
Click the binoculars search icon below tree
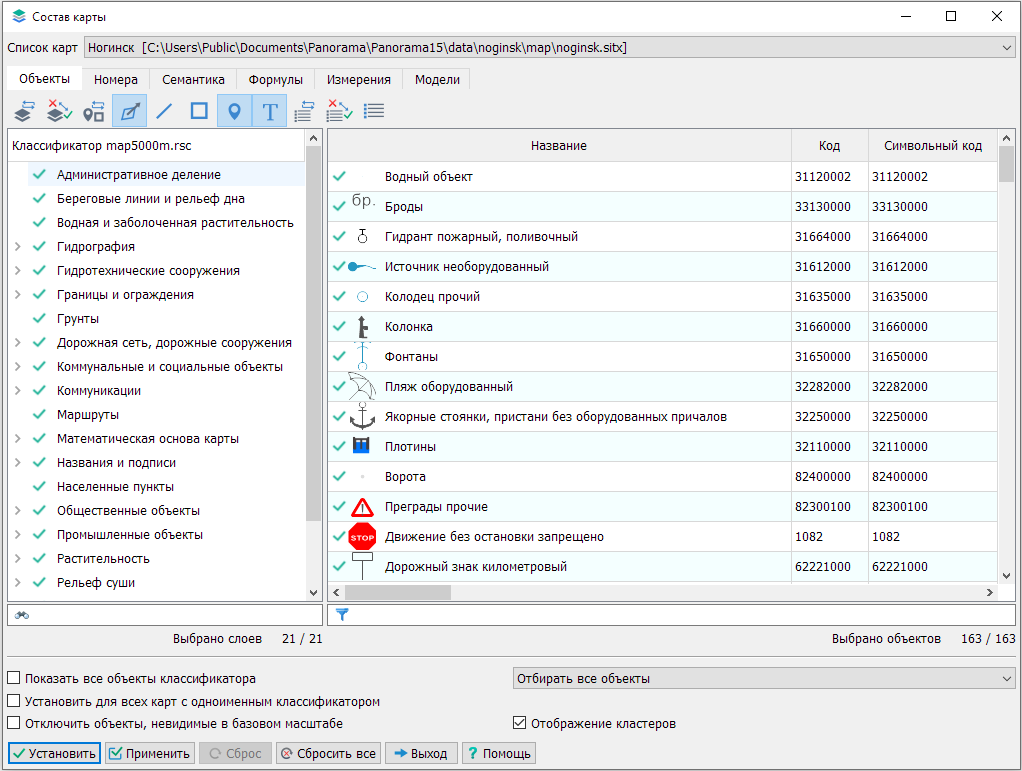coord(22,614)
